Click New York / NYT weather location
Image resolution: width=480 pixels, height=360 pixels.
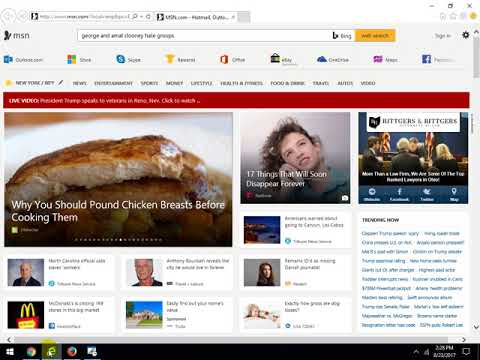35,83
